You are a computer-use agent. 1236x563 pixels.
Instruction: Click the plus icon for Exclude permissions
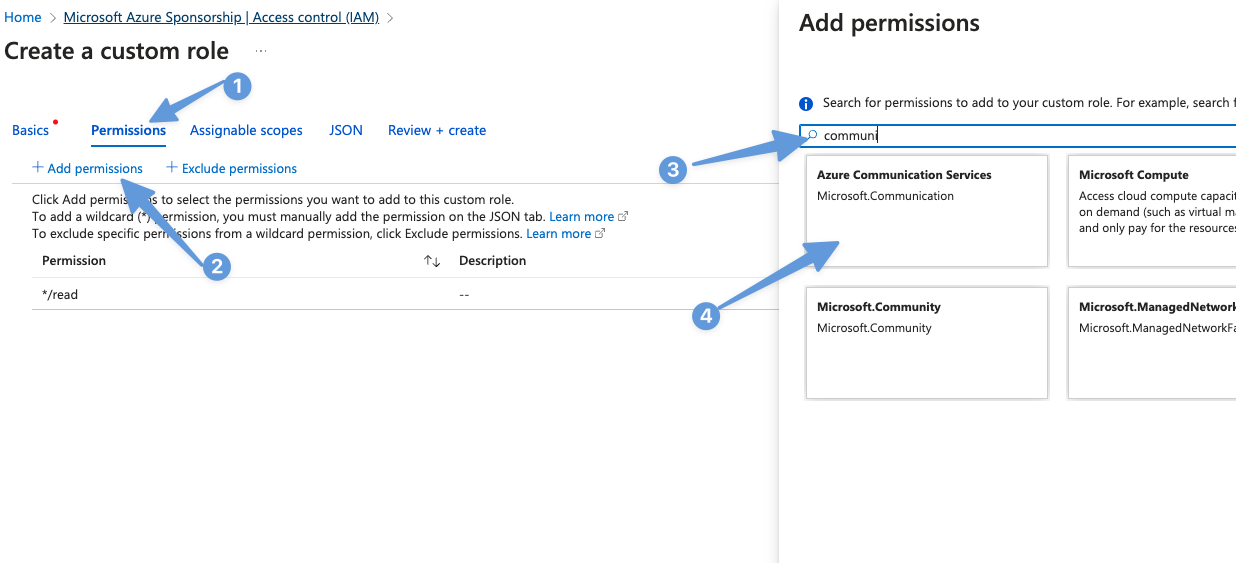click(x=172, y=168)
